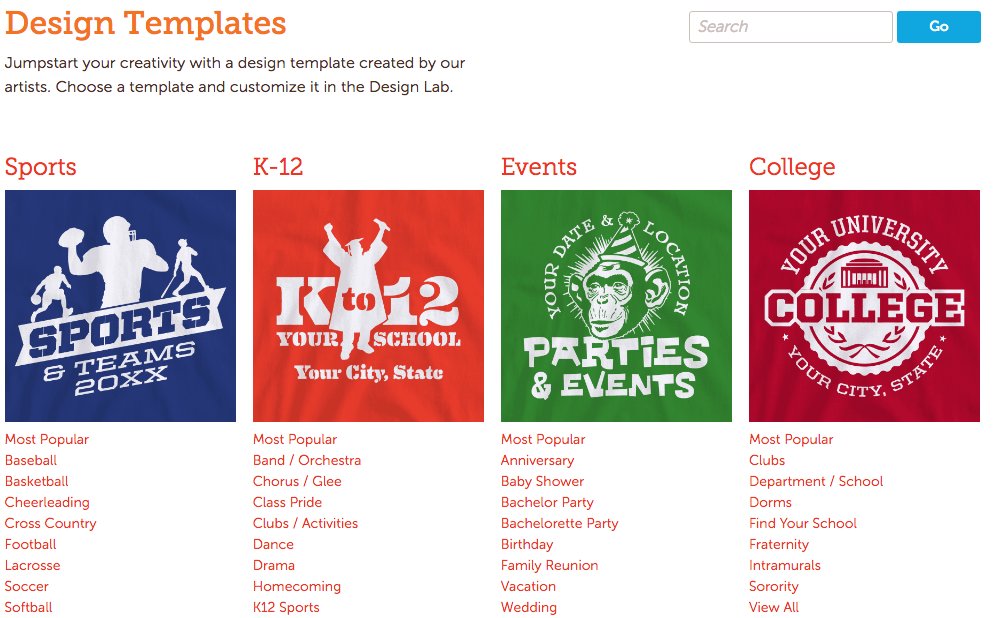Open Most Popular under Events
This screenshot has height=618, width=993.
(x=543, y=439)
